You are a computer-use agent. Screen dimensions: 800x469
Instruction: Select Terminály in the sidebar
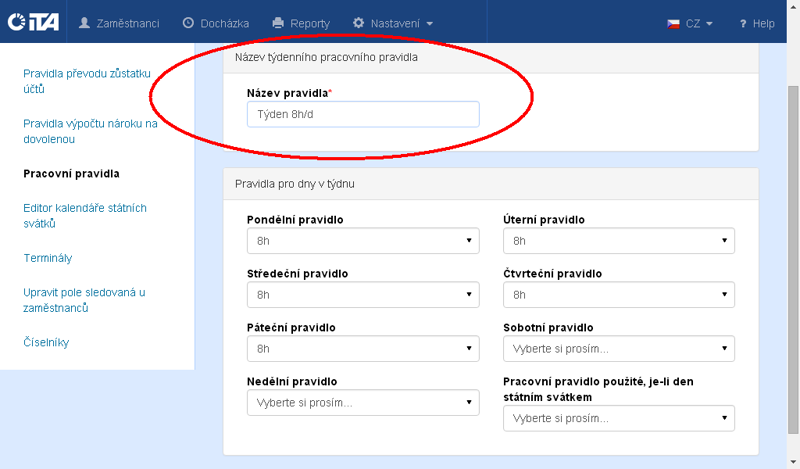[48, 258]
